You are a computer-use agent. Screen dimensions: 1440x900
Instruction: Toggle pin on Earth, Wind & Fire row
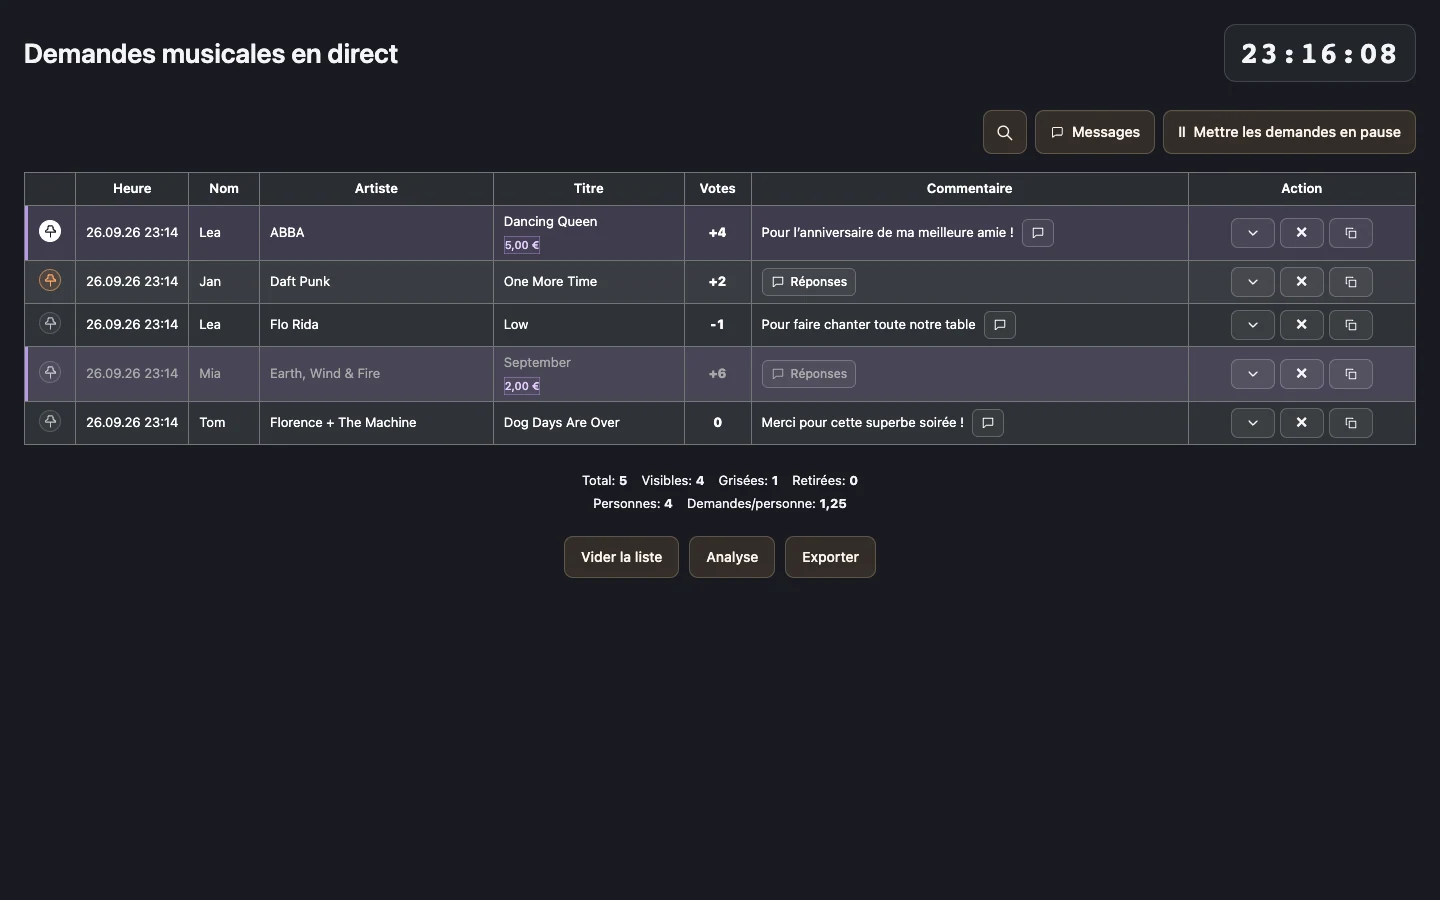50,372
